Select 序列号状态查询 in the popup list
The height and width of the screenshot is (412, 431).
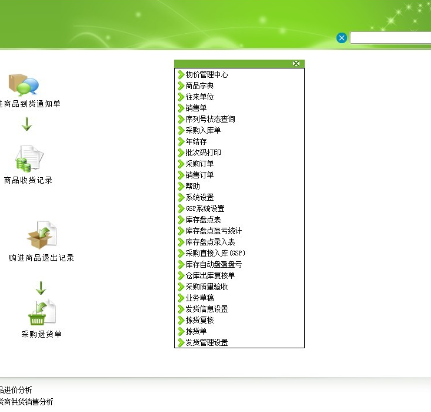(x=210, y=119)
